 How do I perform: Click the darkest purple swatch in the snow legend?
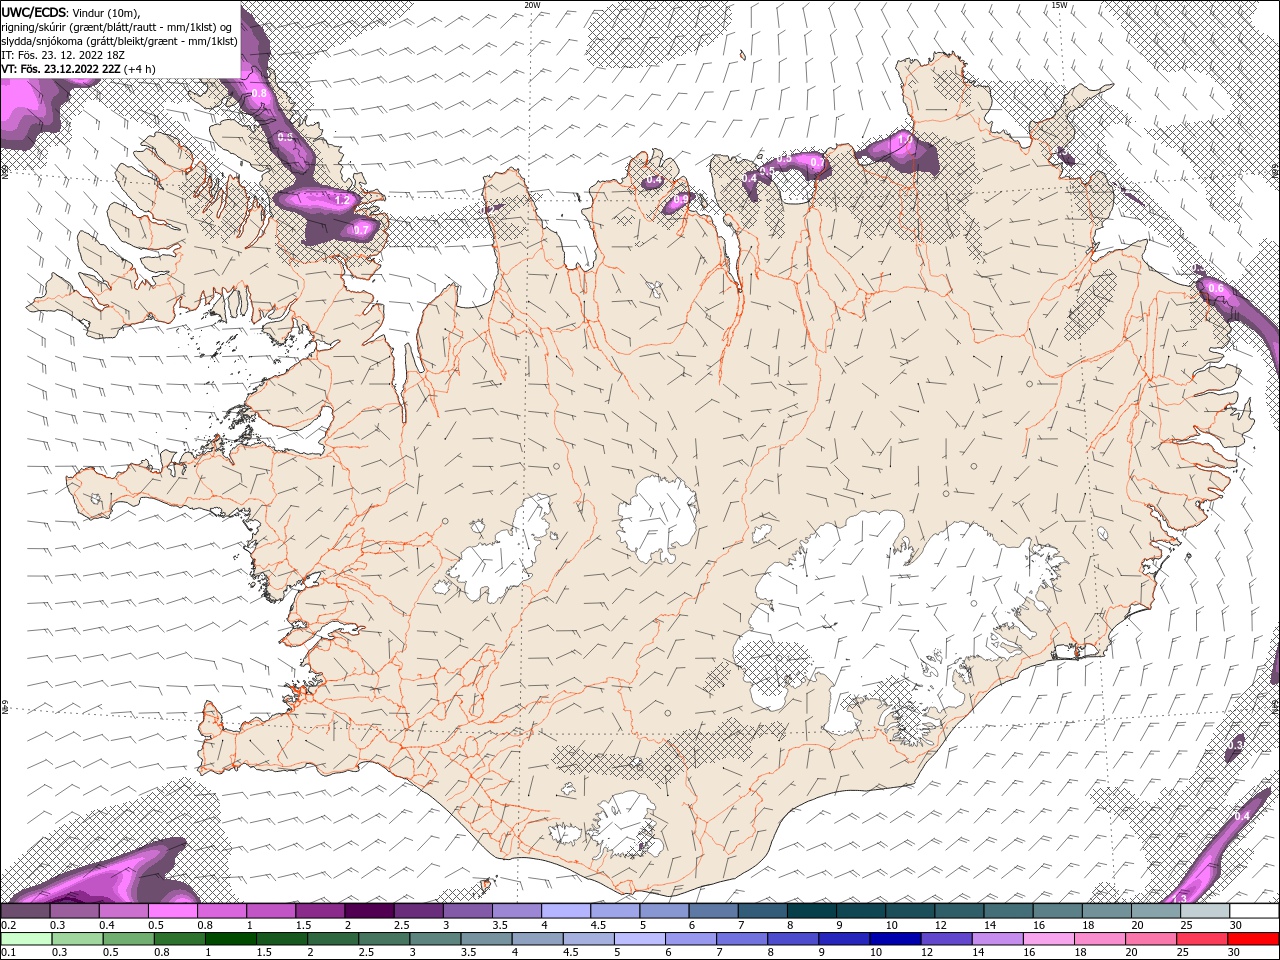pyautogui.click(x=369, y=911)
